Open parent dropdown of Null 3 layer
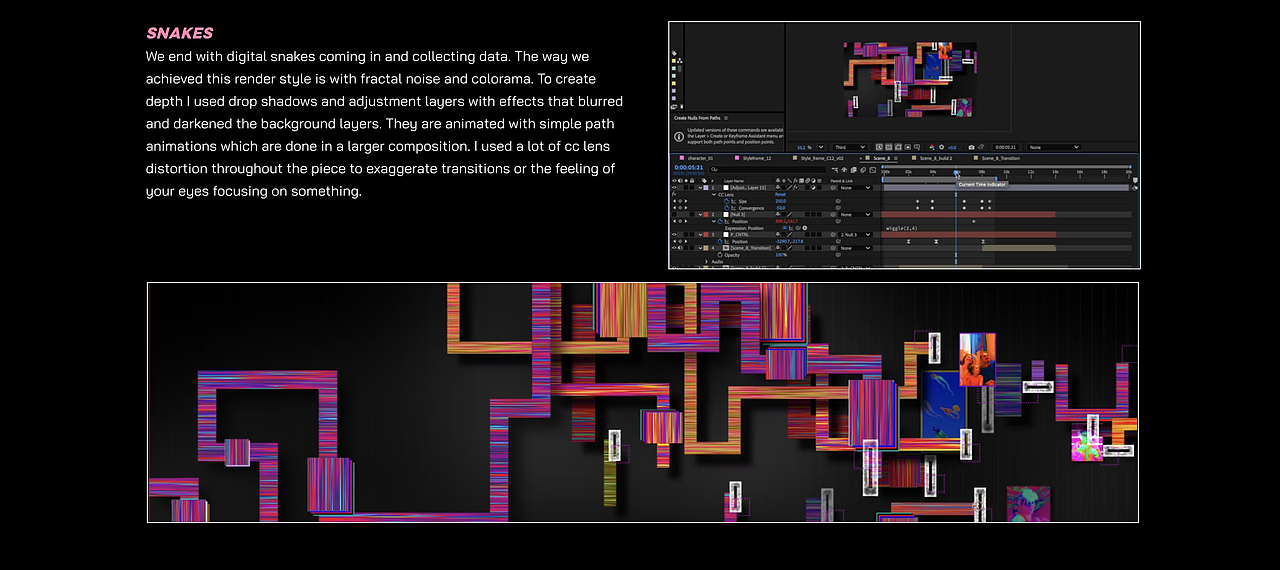The height and width of the screenshot is (570, 1280). pos(855,214)
